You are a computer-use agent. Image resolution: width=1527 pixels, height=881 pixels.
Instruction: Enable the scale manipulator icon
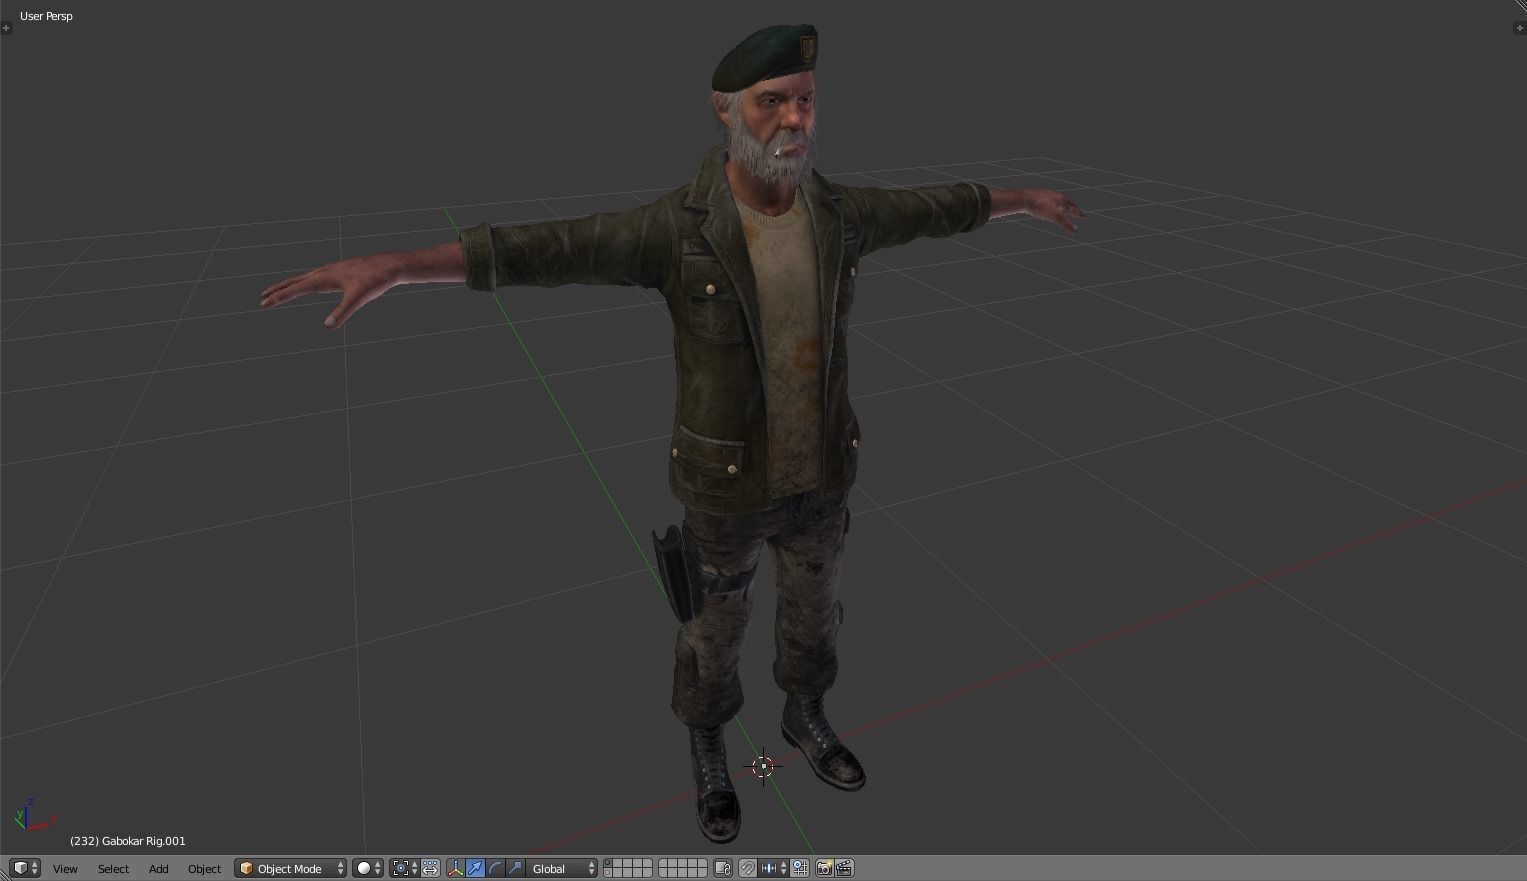click(516, 868)
